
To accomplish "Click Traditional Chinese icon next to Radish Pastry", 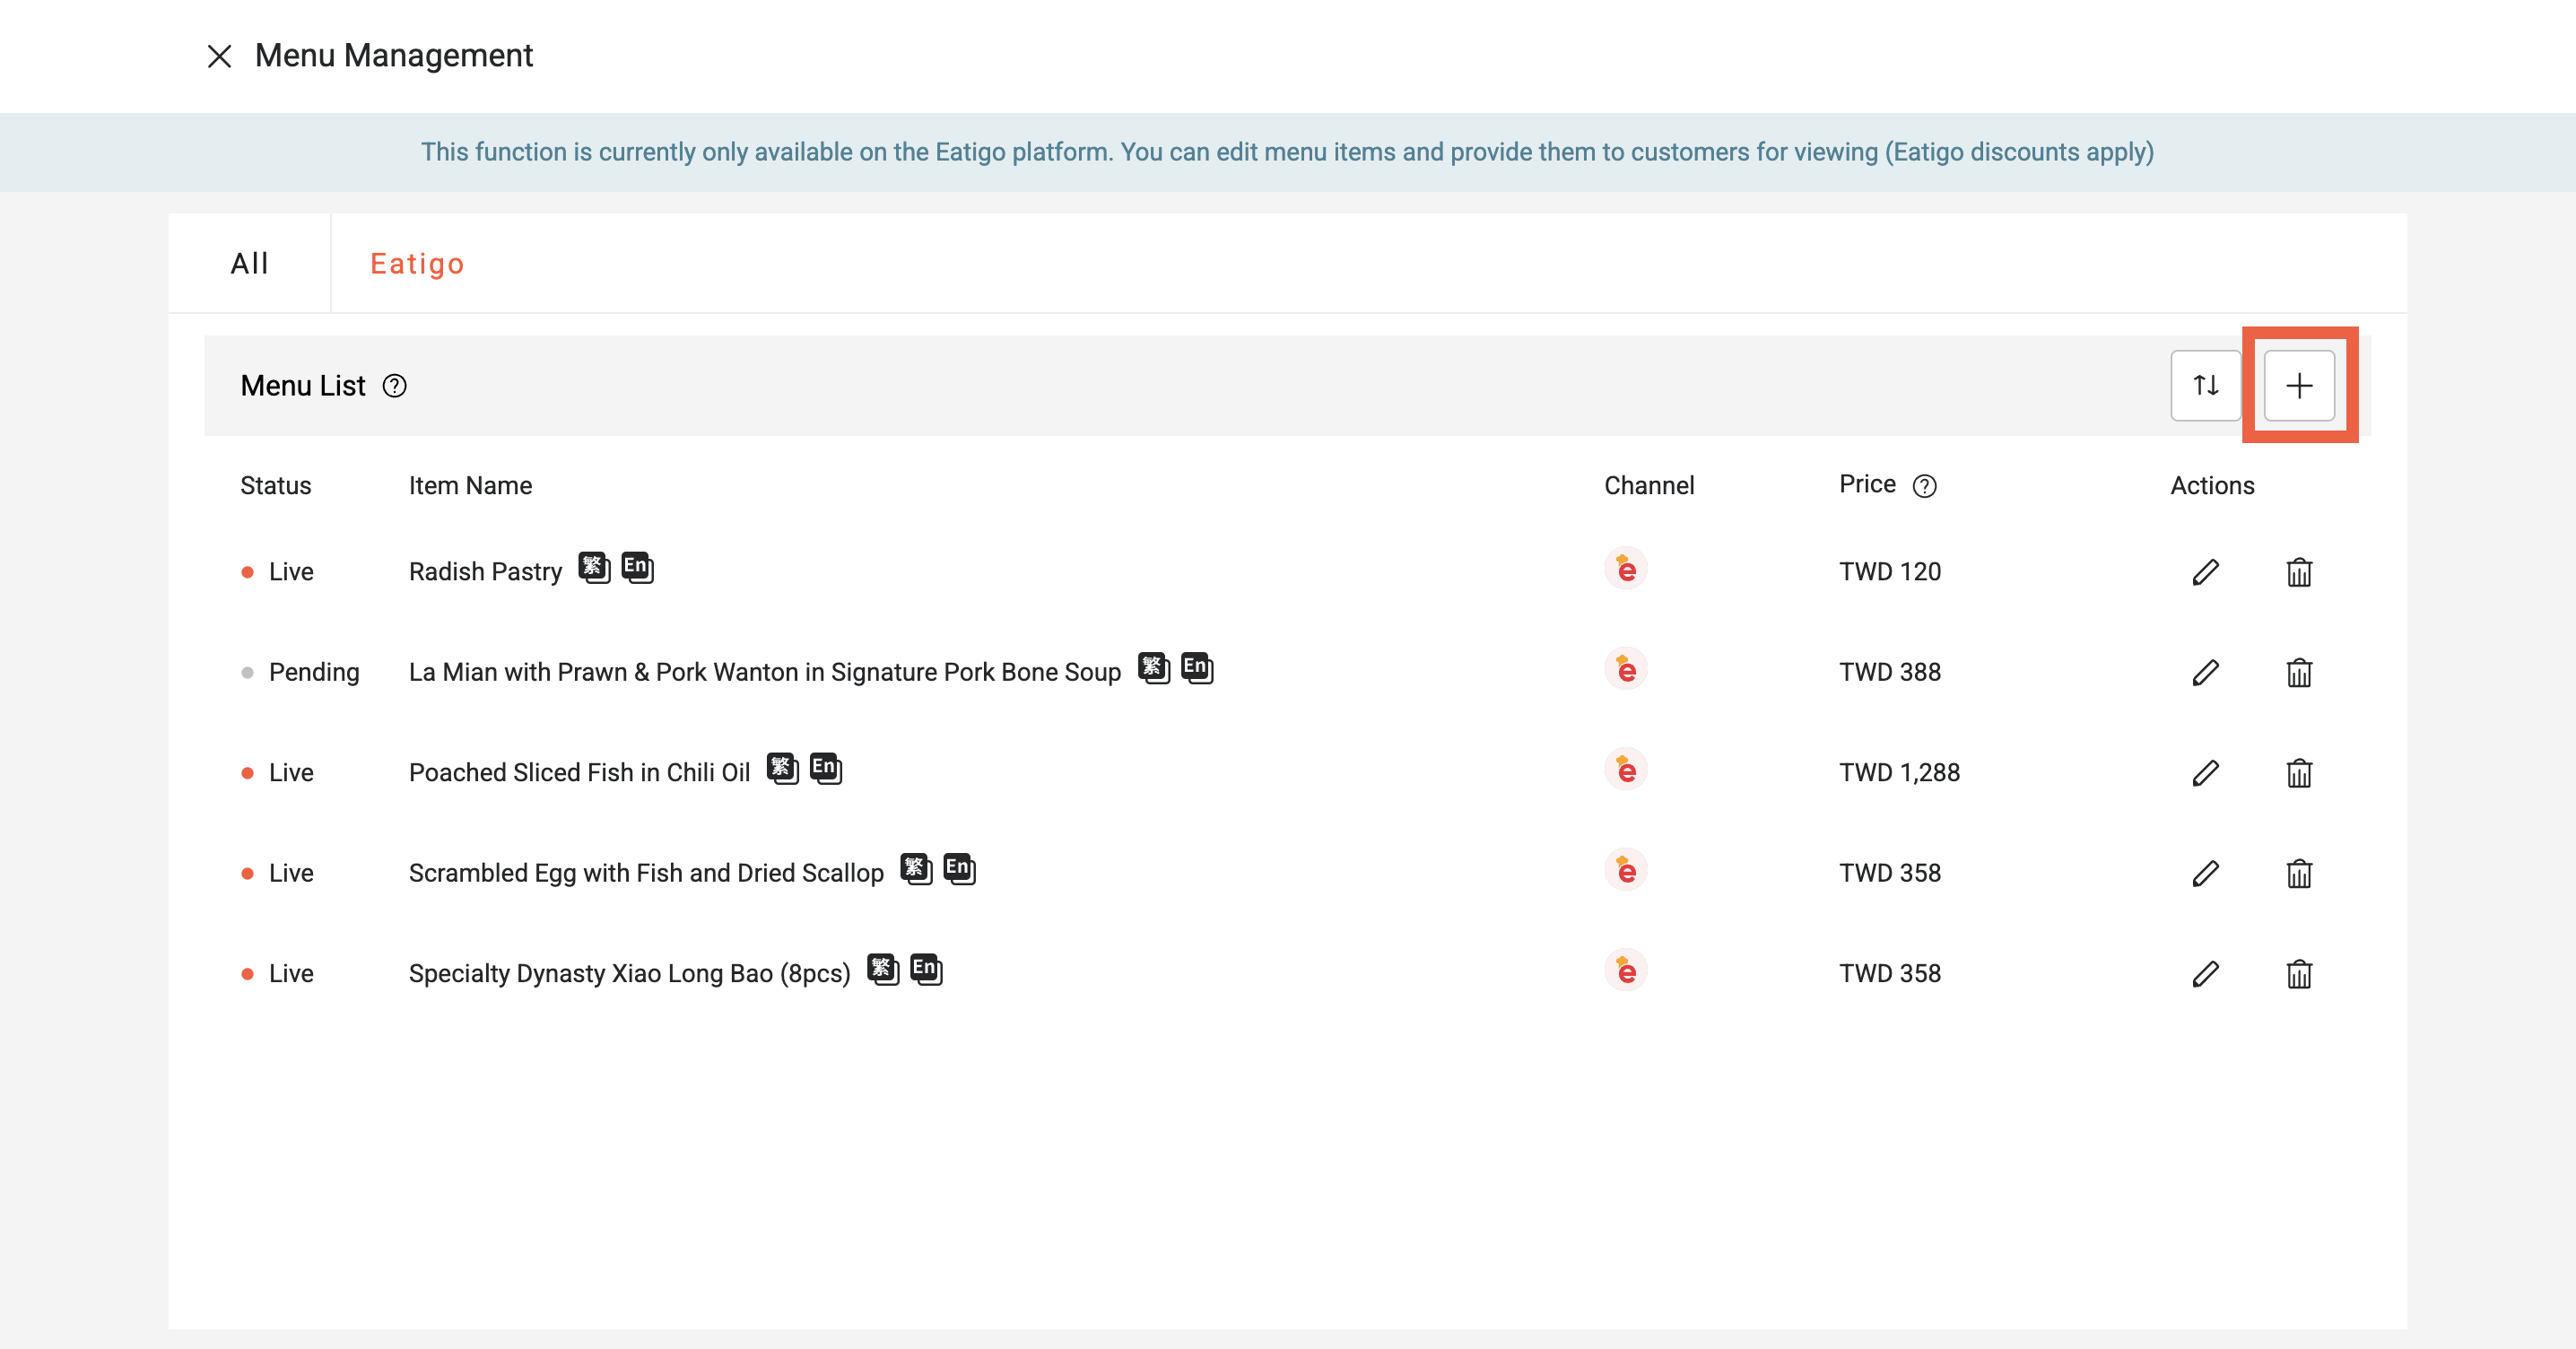I will (594, 567).
